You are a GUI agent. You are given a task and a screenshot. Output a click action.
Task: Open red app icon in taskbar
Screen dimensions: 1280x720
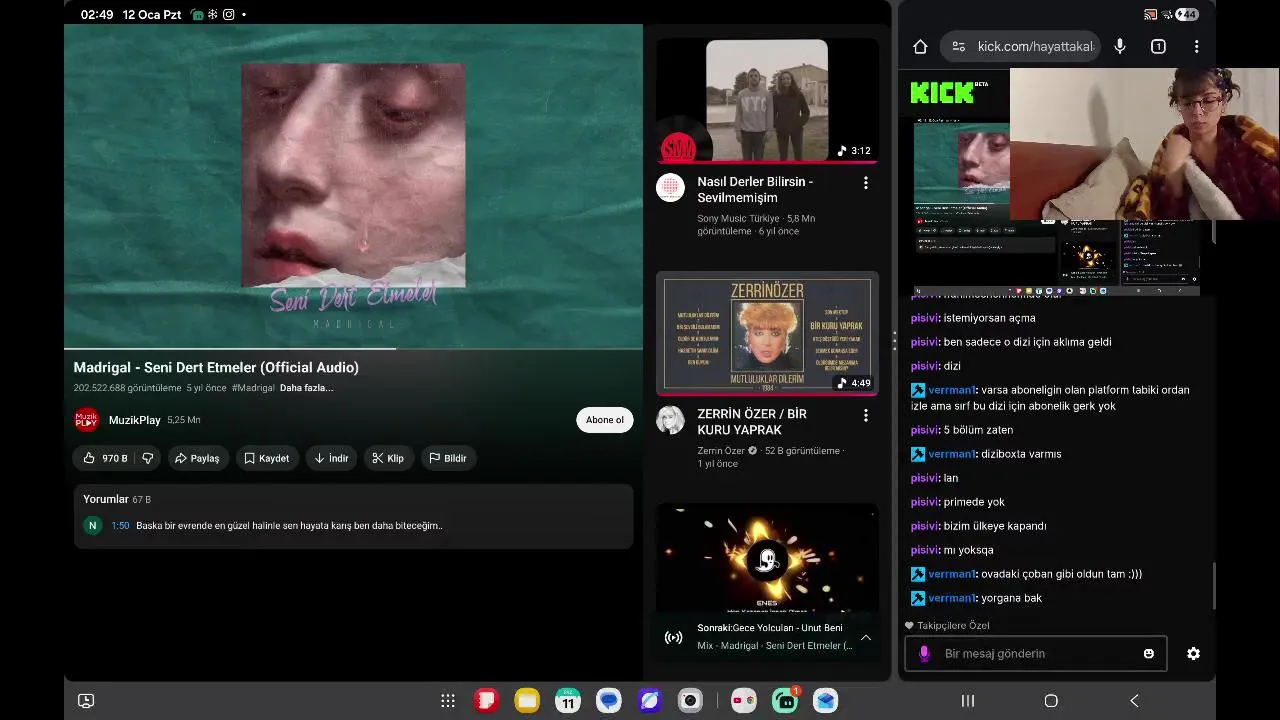point(486,701)
